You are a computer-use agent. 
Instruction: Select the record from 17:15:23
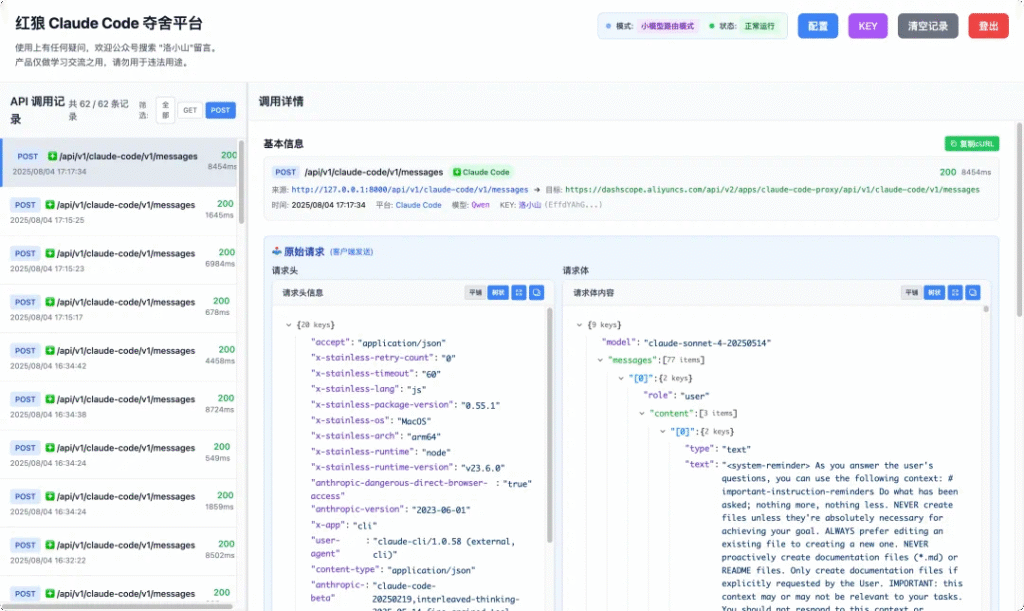pos(119,260)
